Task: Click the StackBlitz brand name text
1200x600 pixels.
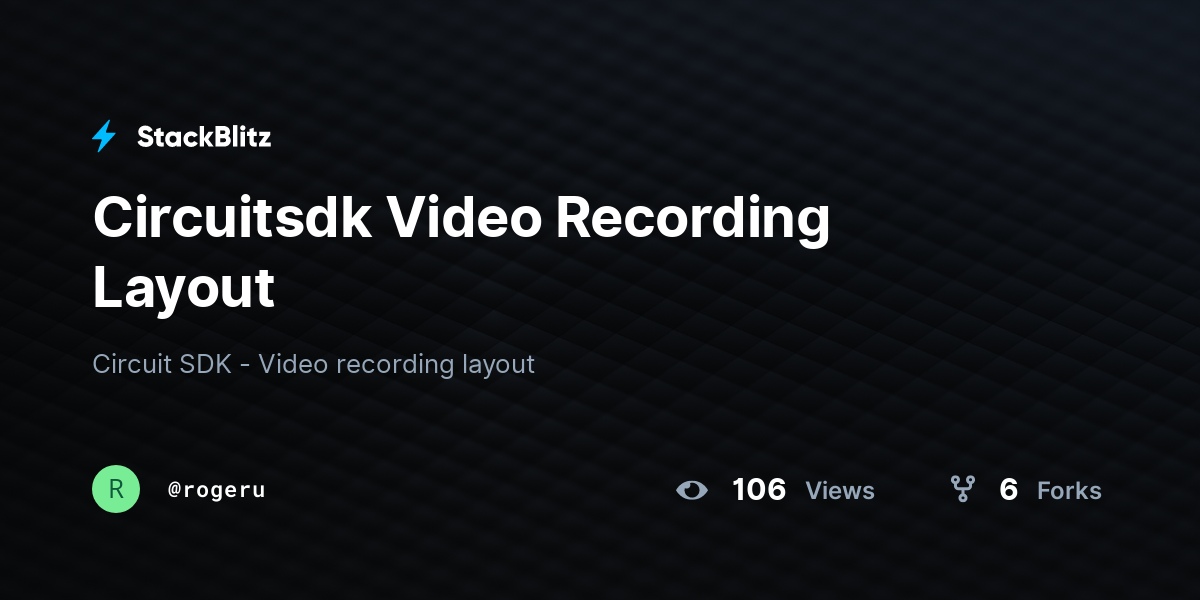Action: (204, 137)
